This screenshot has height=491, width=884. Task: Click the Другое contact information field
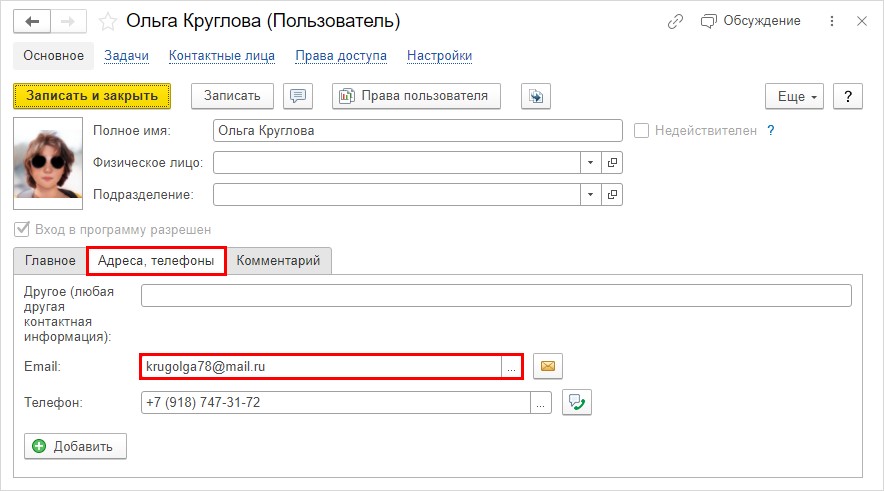[x=496, y=295]
